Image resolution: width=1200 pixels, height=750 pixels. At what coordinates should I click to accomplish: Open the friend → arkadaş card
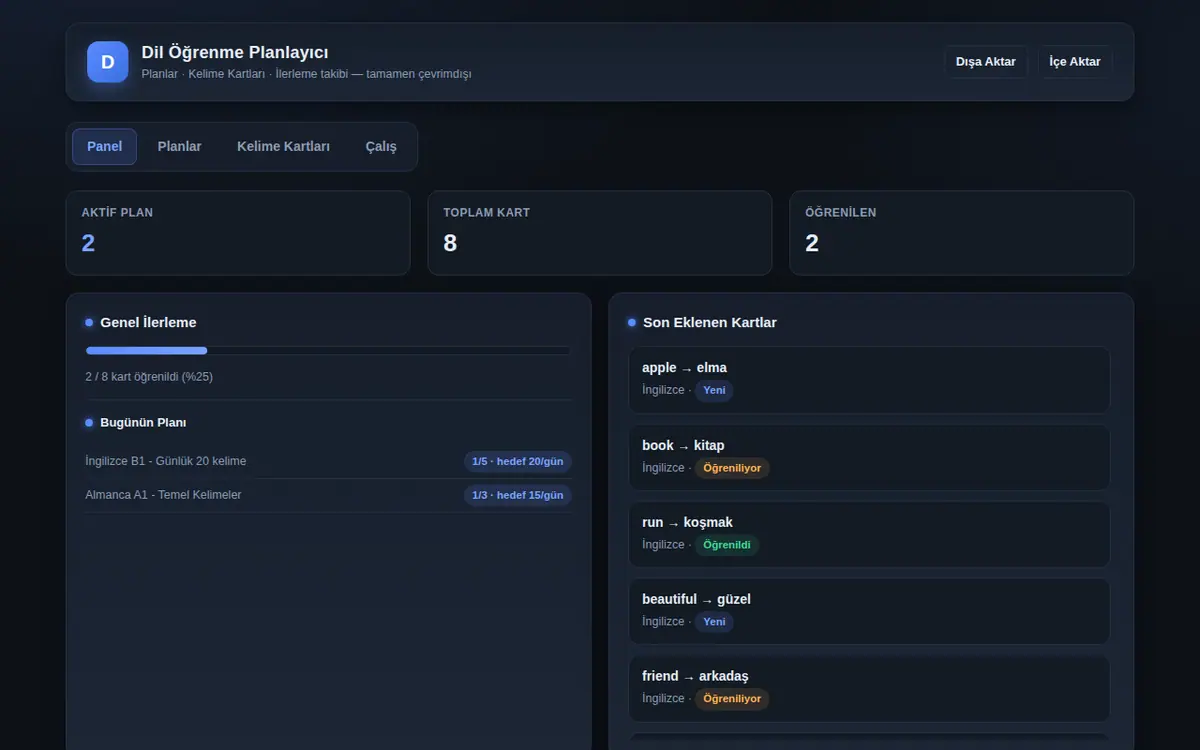click(x=869, y=688)
